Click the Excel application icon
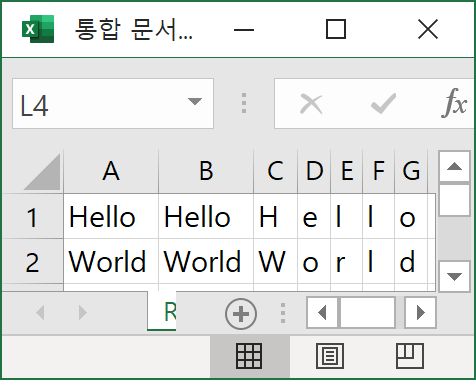 [38, 29]
